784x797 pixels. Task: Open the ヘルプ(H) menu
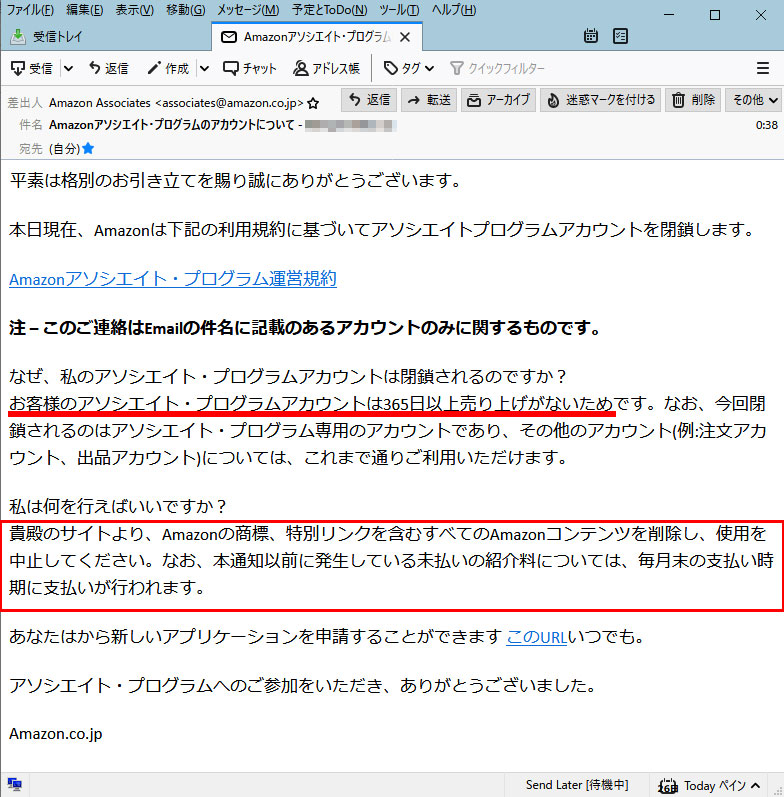454,10
